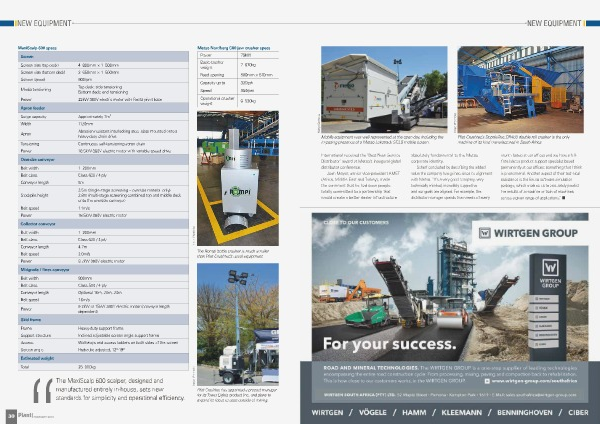Click the left NEW EQUIPMENT page header
The width and height of the screenshot is (600, 424).
pyautogui.click(x=44, y=23)
